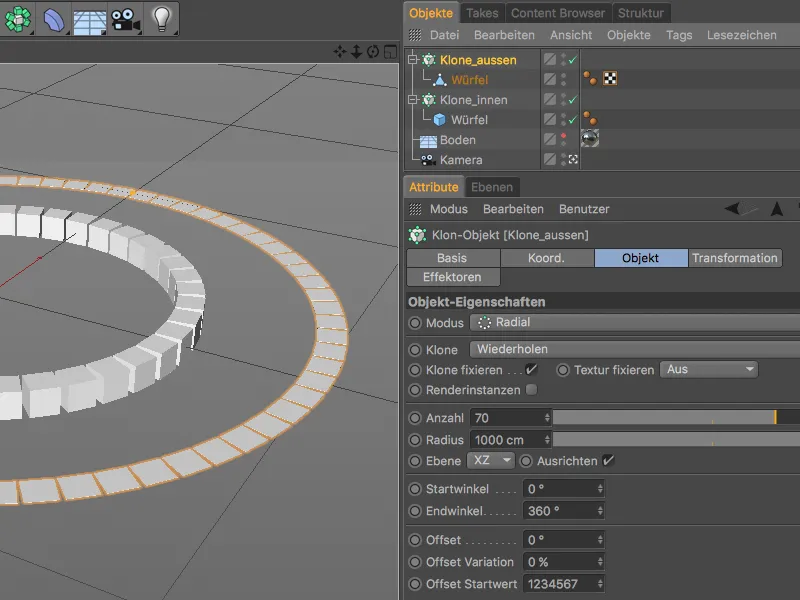Select the blue deformer bend icon

click(x=54, y=20)
